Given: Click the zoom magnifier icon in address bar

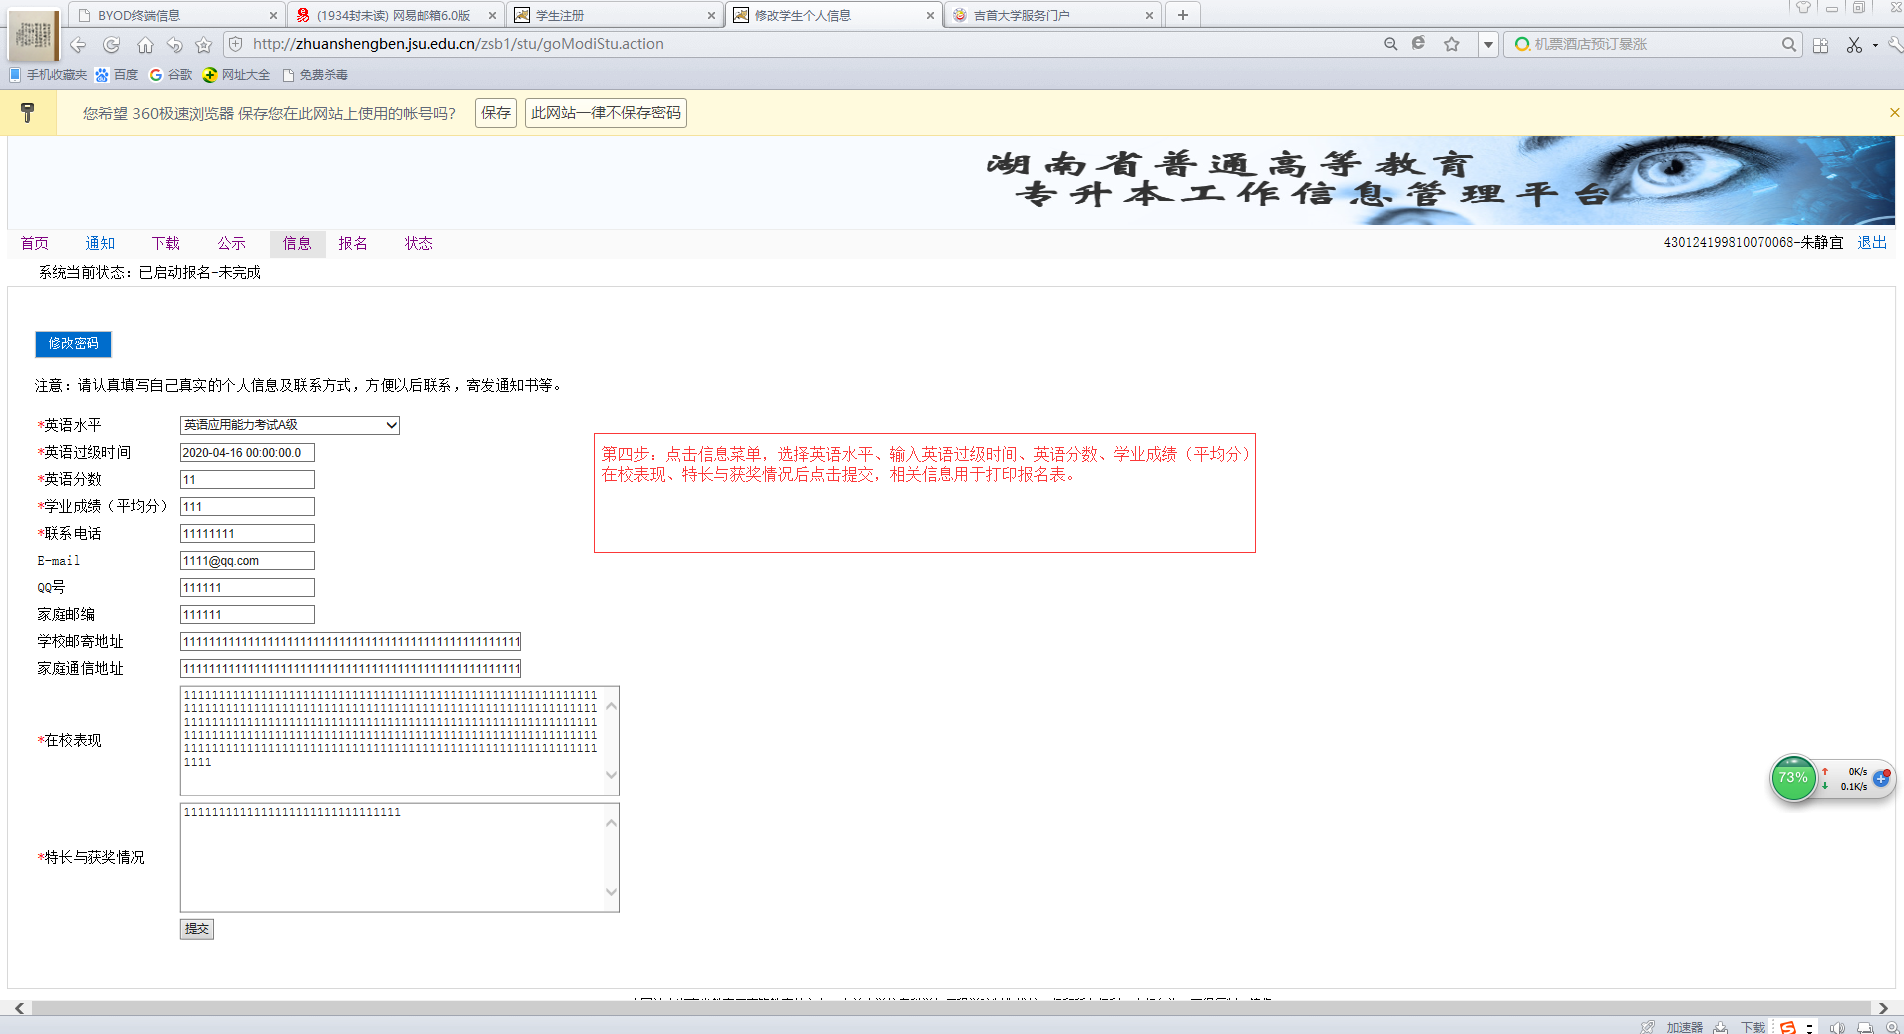Looking at the screenshot, I should (x=1390, y=44).
